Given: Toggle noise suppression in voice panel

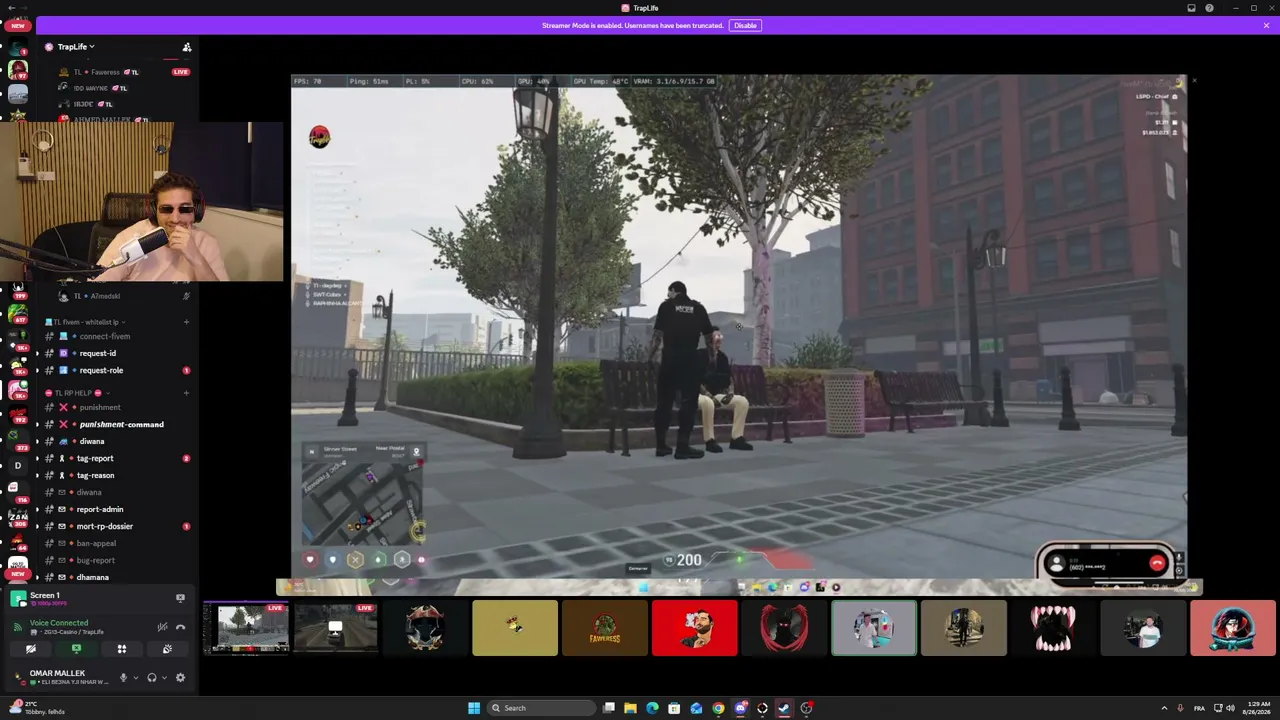Looking at the screenshot, I should point(162,627).
